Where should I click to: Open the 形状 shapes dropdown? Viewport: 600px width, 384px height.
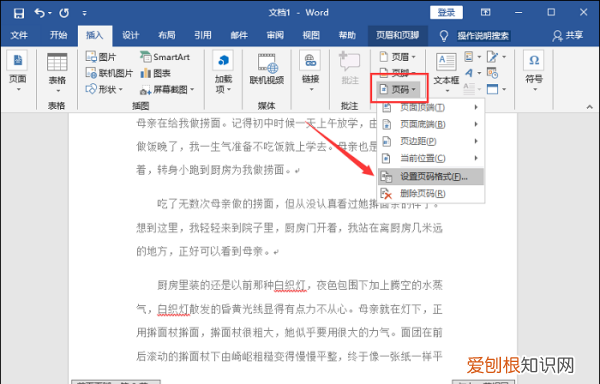tap(104, 89)
